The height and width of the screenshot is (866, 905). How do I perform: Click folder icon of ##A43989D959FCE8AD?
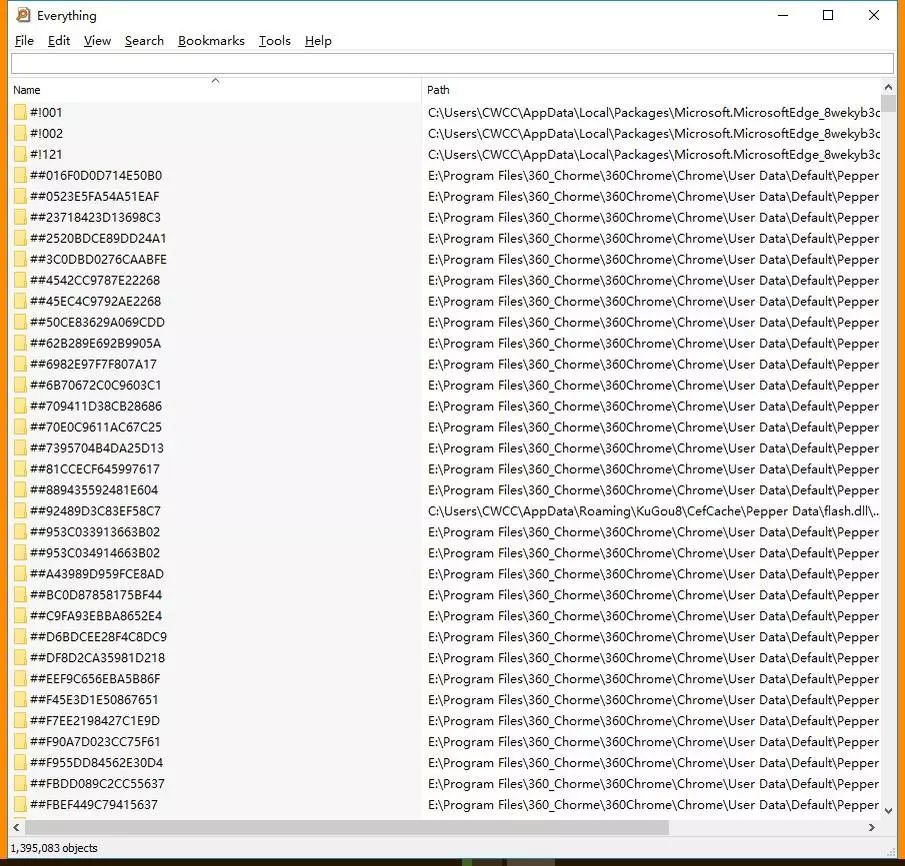20,574
